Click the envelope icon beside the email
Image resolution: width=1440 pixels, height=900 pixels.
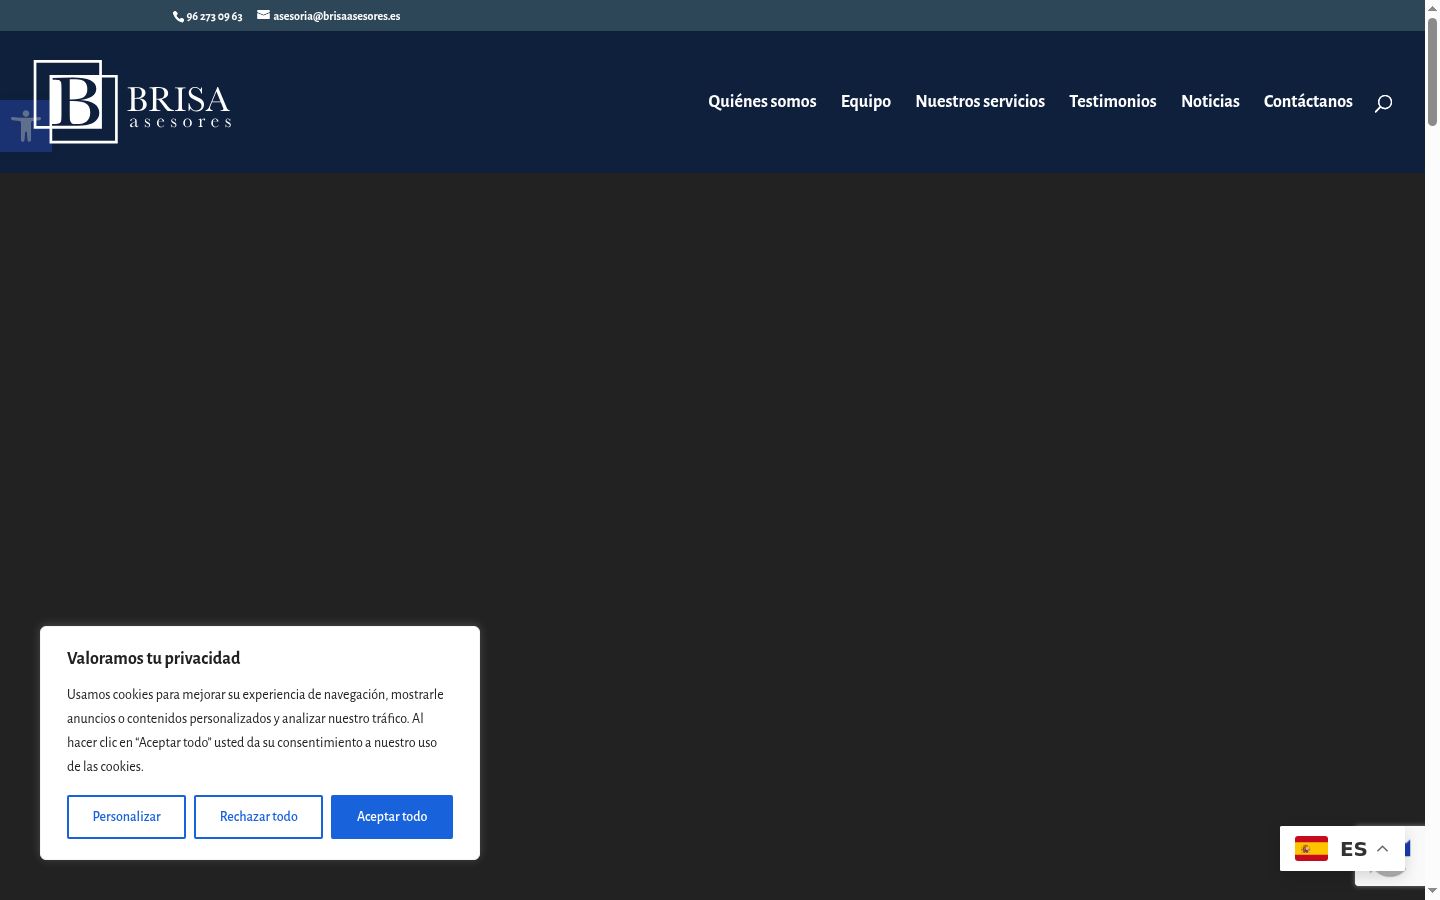click(x=263, y=15)
